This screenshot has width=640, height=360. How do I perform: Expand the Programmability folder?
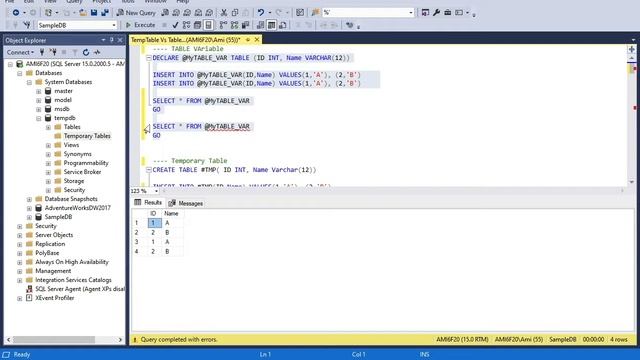coord(48,163)
